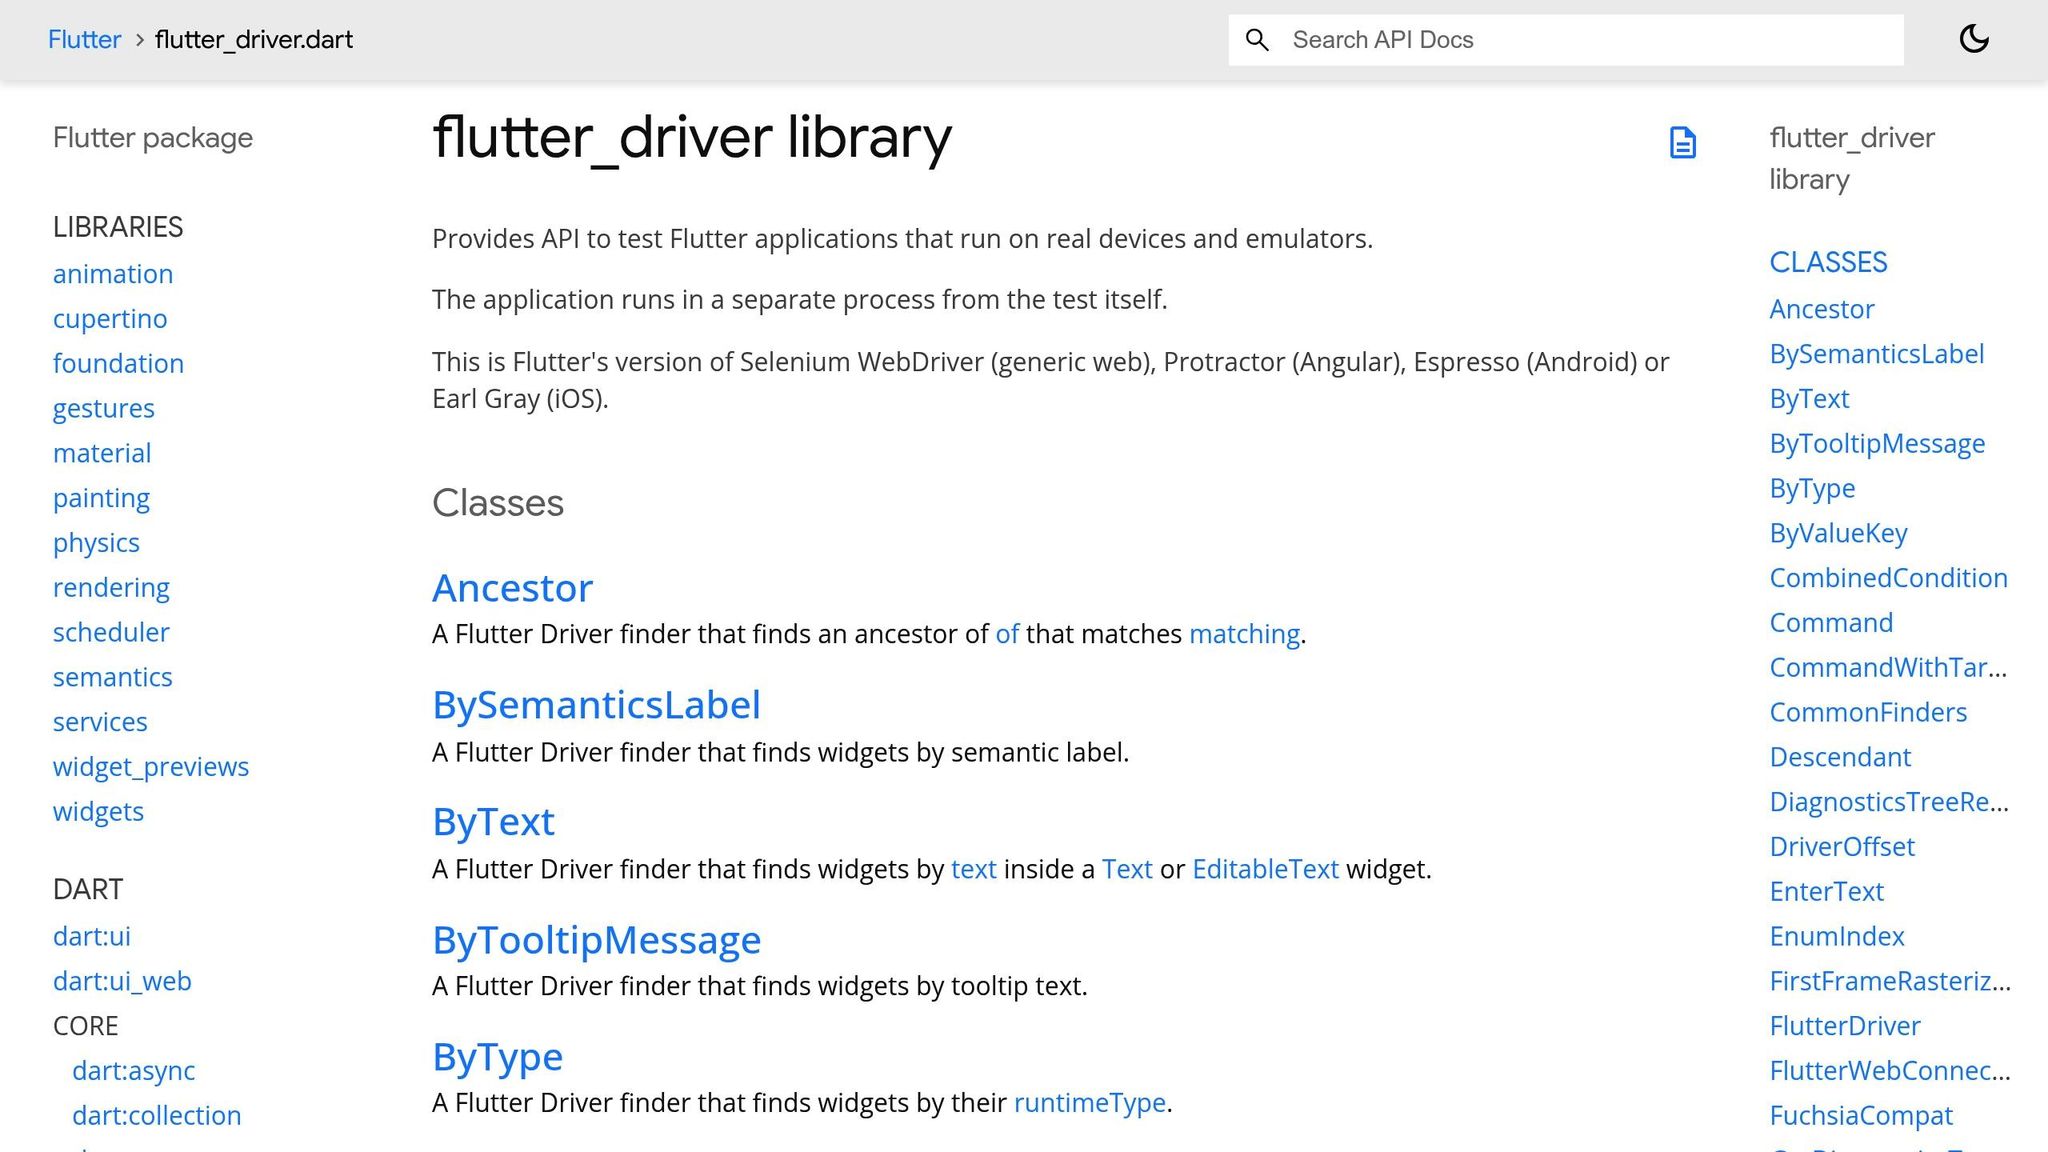Open the Ancestor class page
This screenshot has width=2048, height=1152.
tap(511, 588)
